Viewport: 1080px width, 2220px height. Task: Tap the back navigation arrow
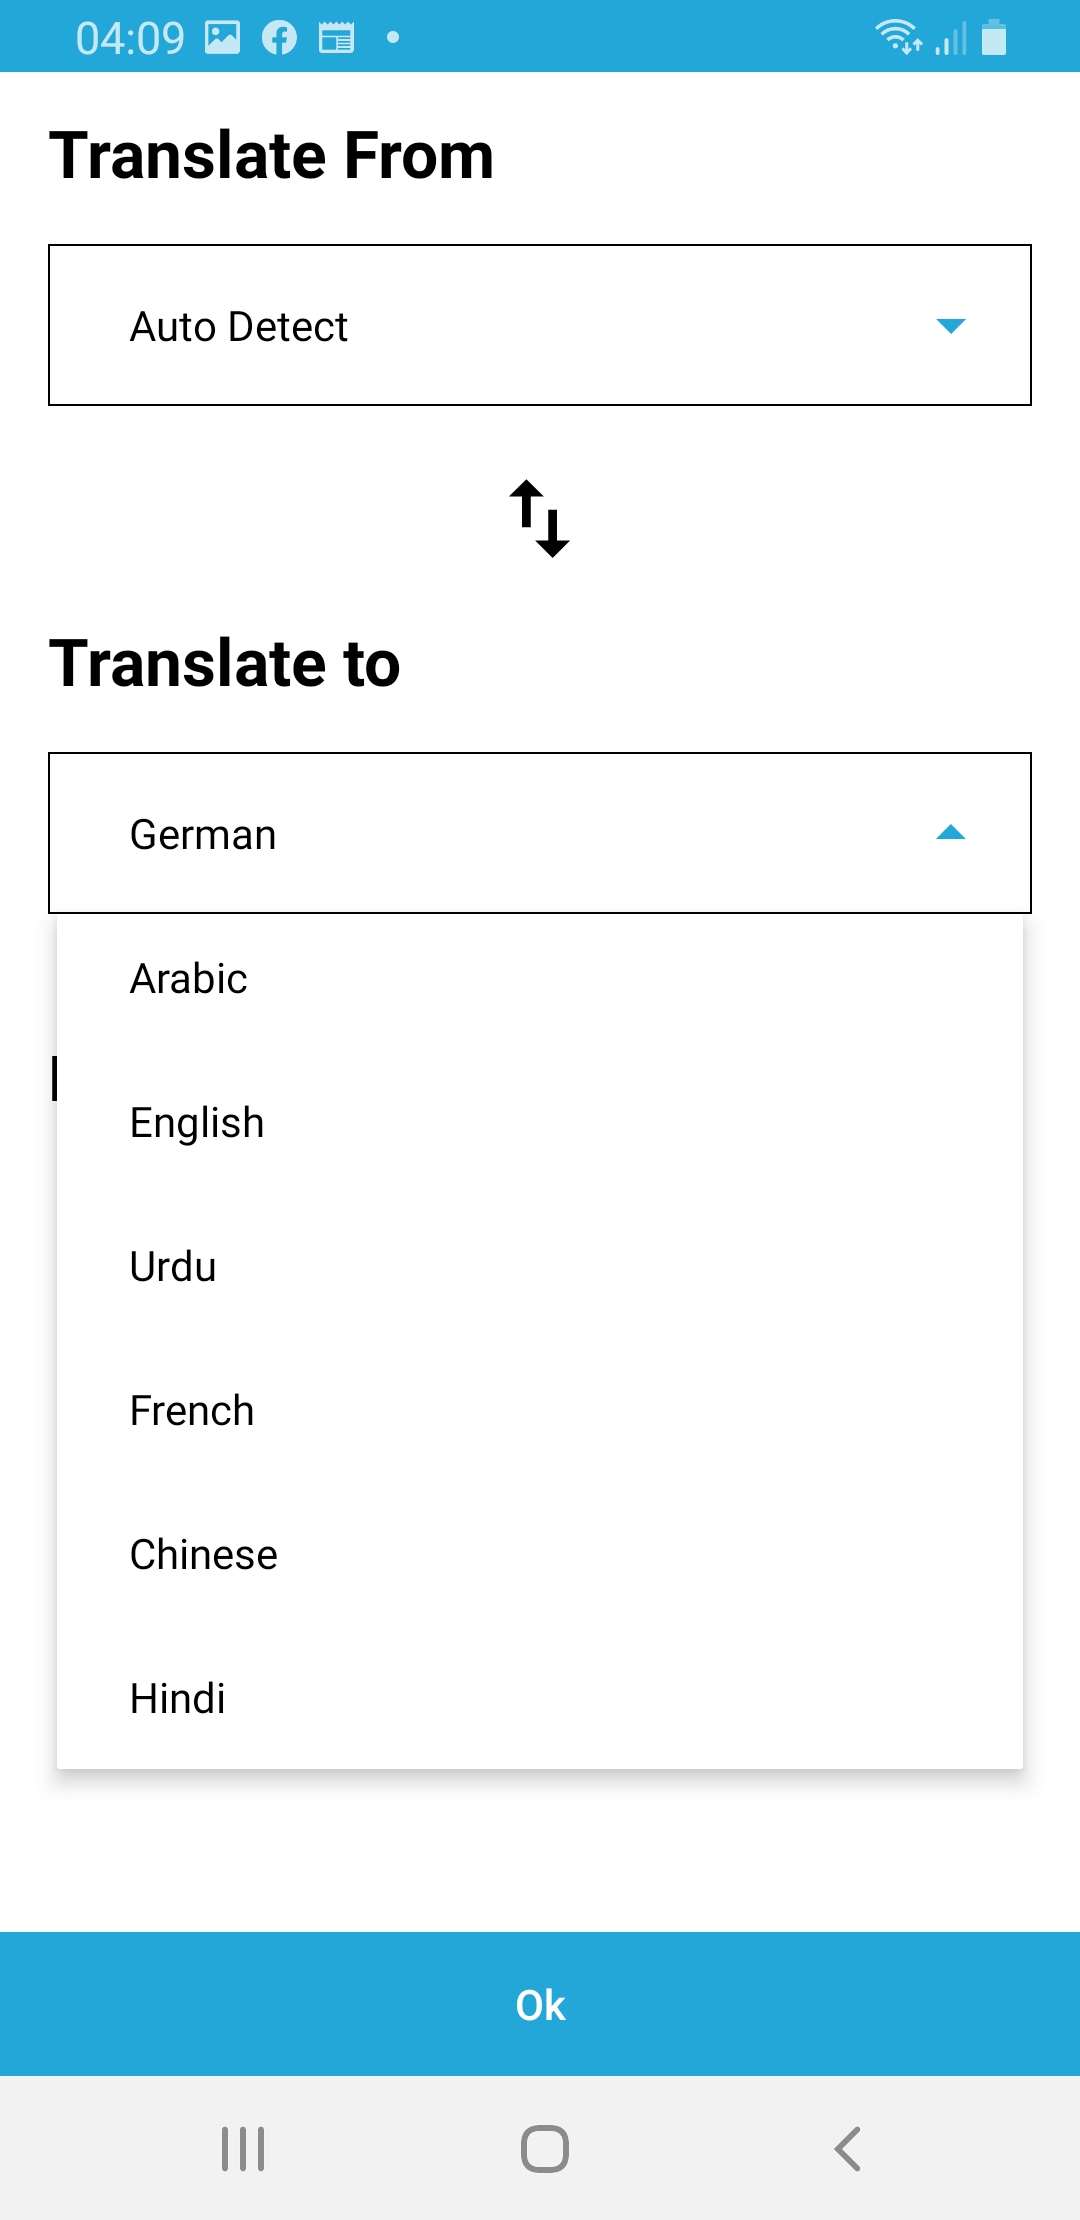point(847,2148)
